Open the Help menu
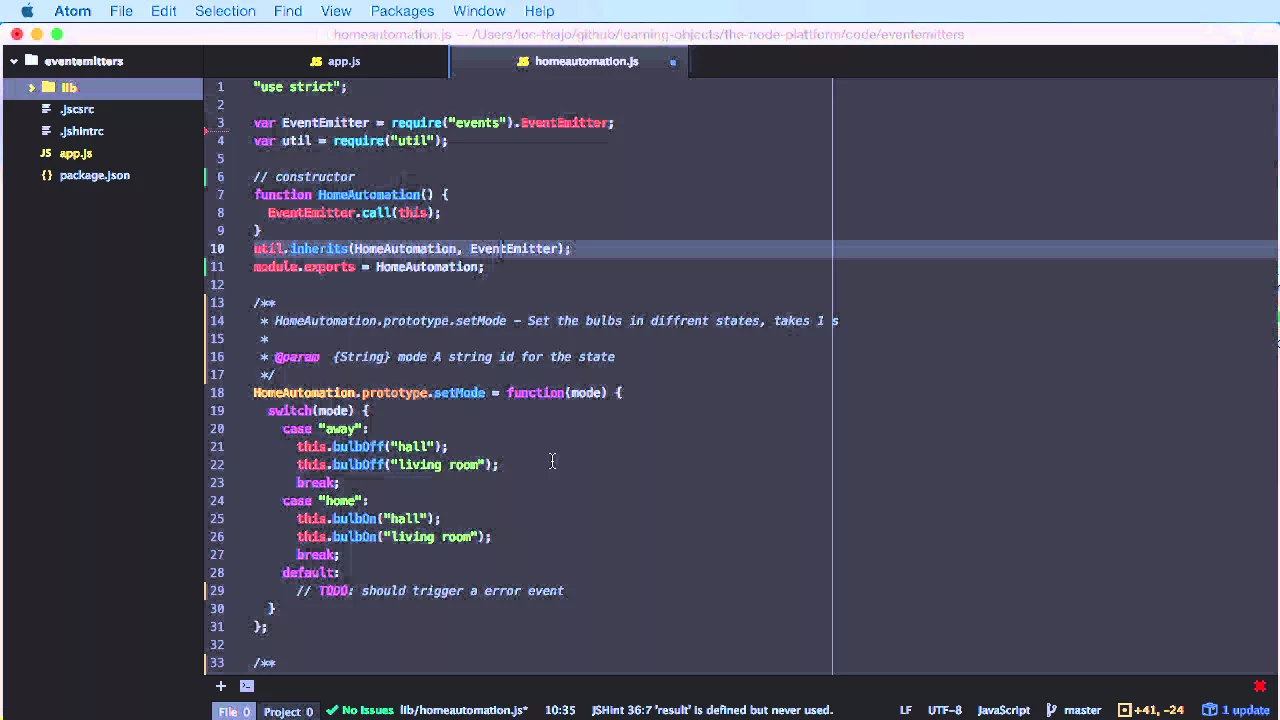The width and height of the screenshot is (1280, 720). tap(539, 11)
